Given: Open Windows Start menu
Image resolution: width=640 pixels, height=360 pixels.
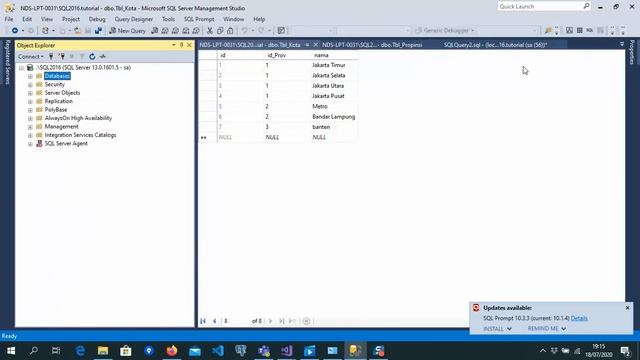Looking at the screenshot, I should point(11,351).
